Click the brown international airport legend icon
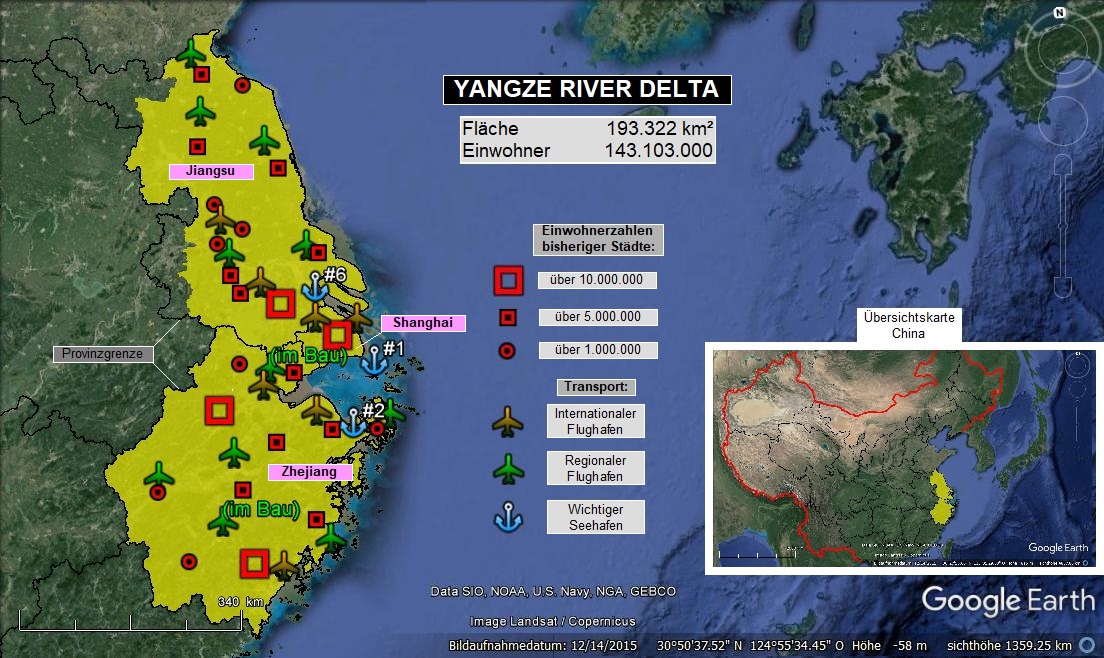The width and height of the screenshot is (1104, 658). point(508,423)
